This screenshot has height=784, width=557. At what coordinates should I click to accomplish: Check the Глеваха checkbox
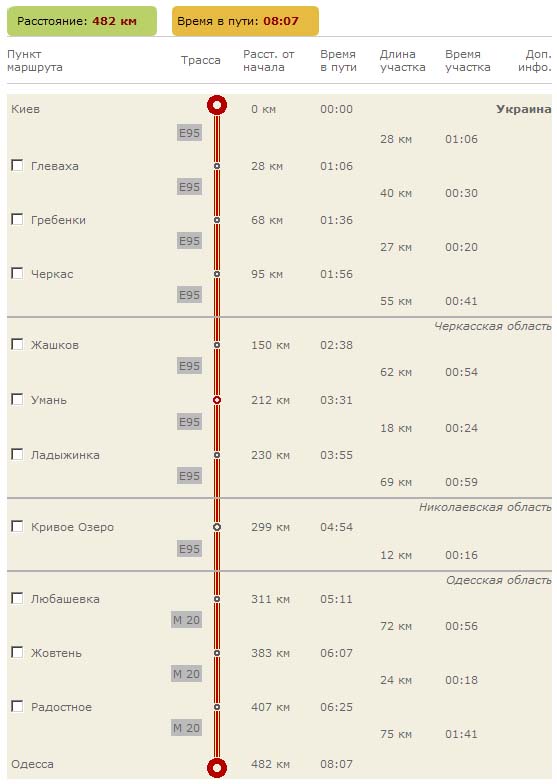point(17,165)
